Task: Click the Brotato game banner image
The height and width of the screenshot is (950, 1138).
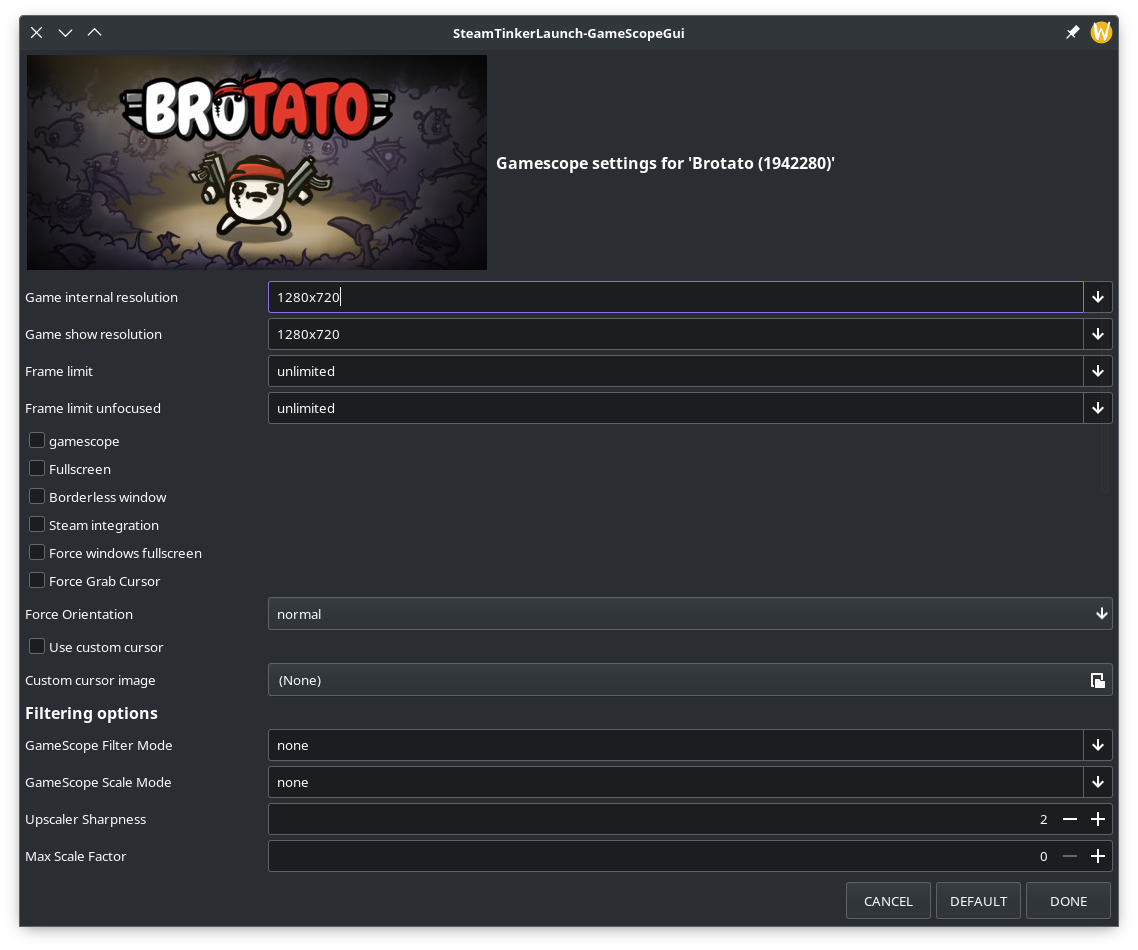Action: [x=257, y=163]
